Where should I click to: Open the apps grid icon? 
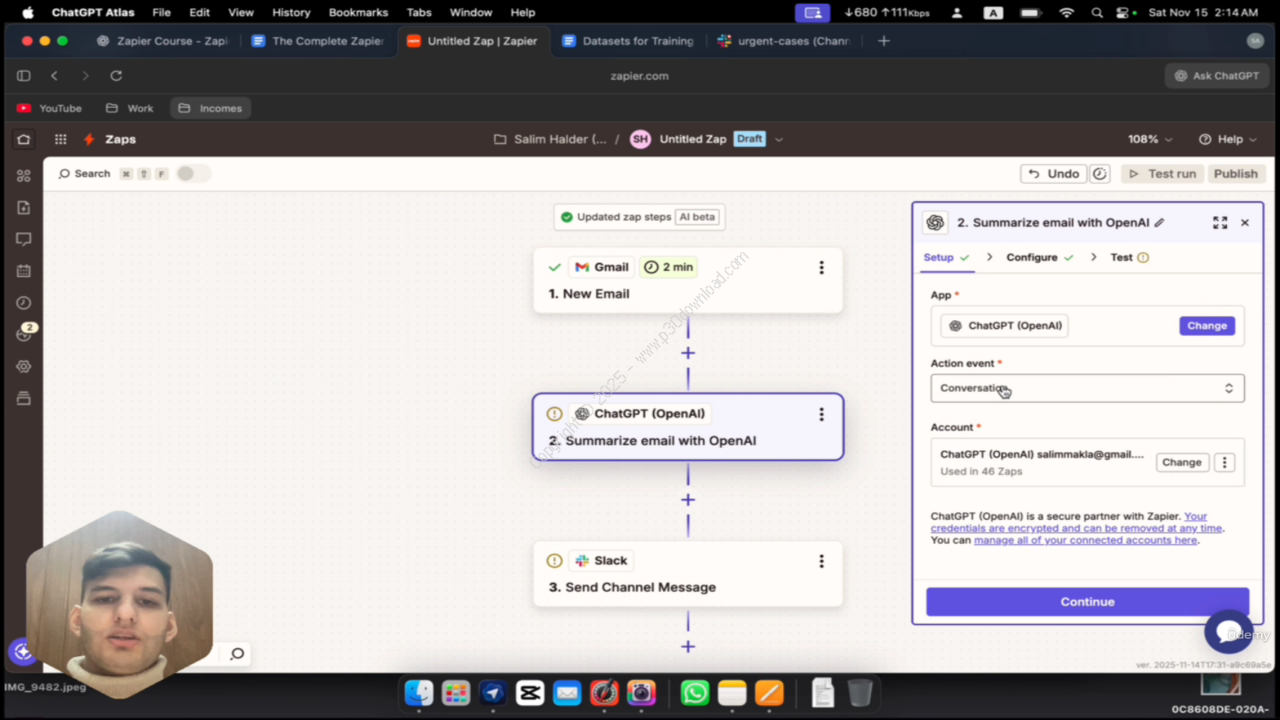[x=61, y=140]
